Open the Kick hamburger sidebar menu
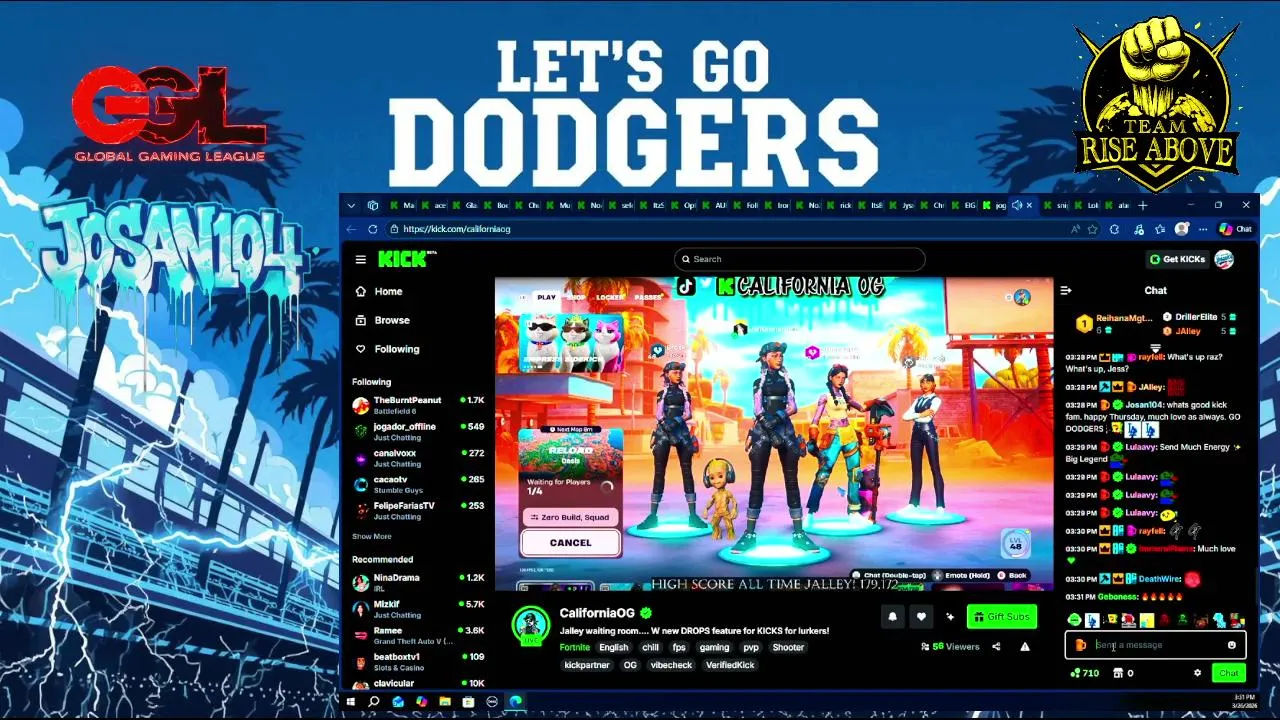Image resolution: width=1280 pixels, height=720 pixels. pyautogui.click(x=360, y=259)
